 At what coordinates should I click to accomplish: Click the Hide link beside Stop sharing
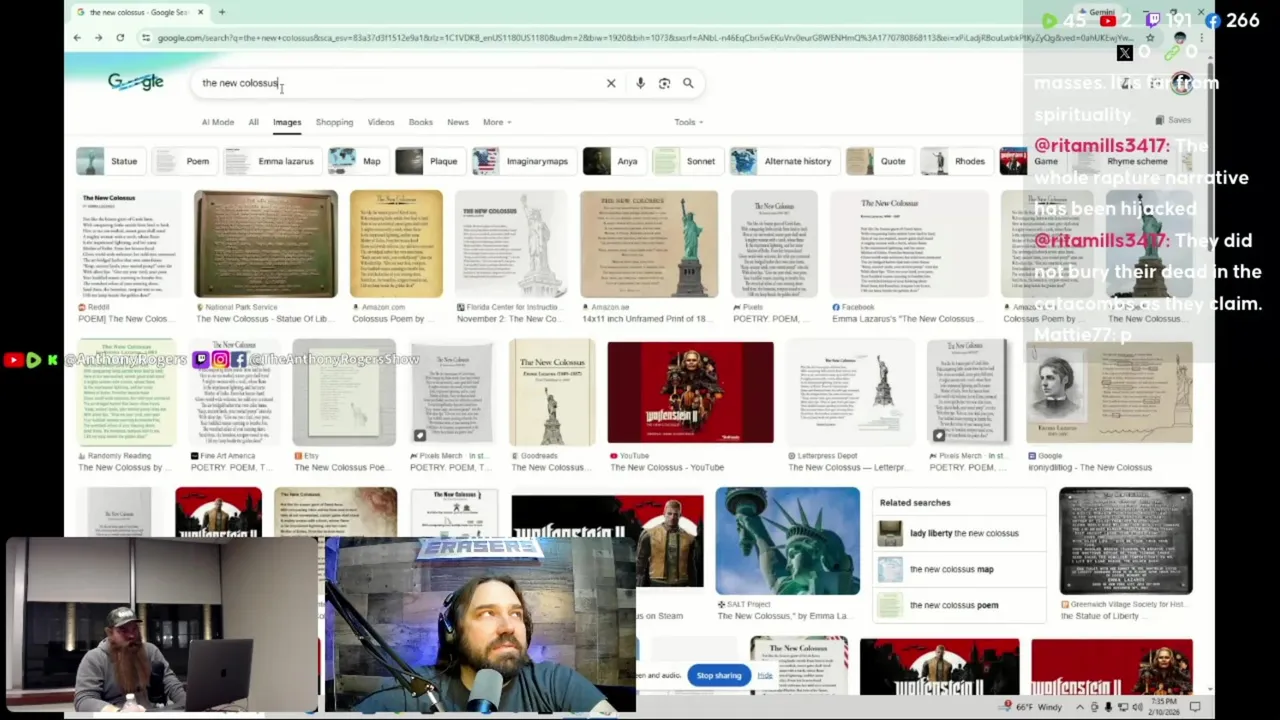point(765,675)
